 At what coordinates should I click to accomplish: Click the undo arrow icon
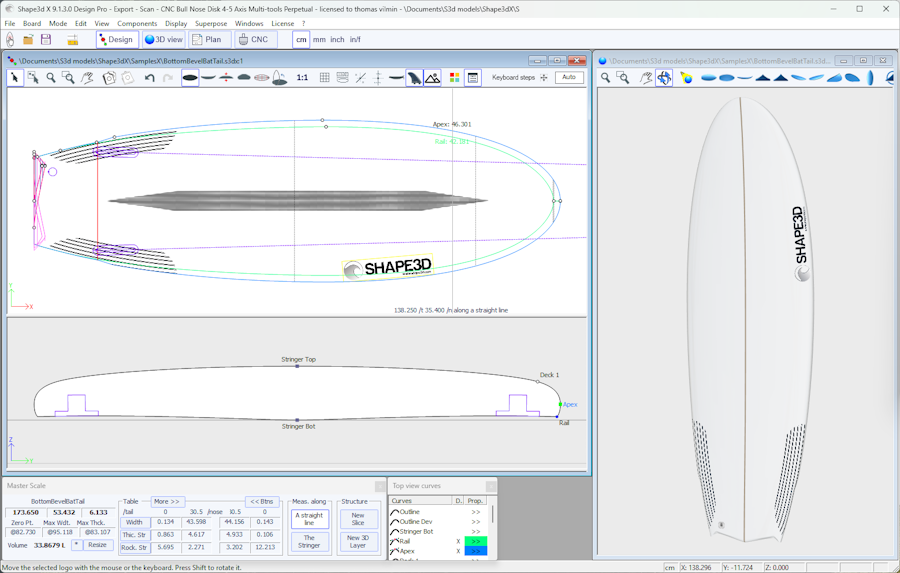click(x=150, y=78)
